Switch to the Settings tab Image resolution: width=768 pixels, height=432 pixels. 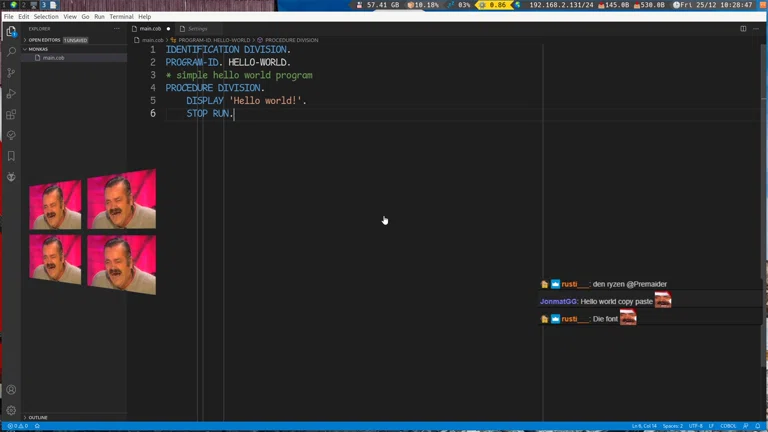point(197,29)
